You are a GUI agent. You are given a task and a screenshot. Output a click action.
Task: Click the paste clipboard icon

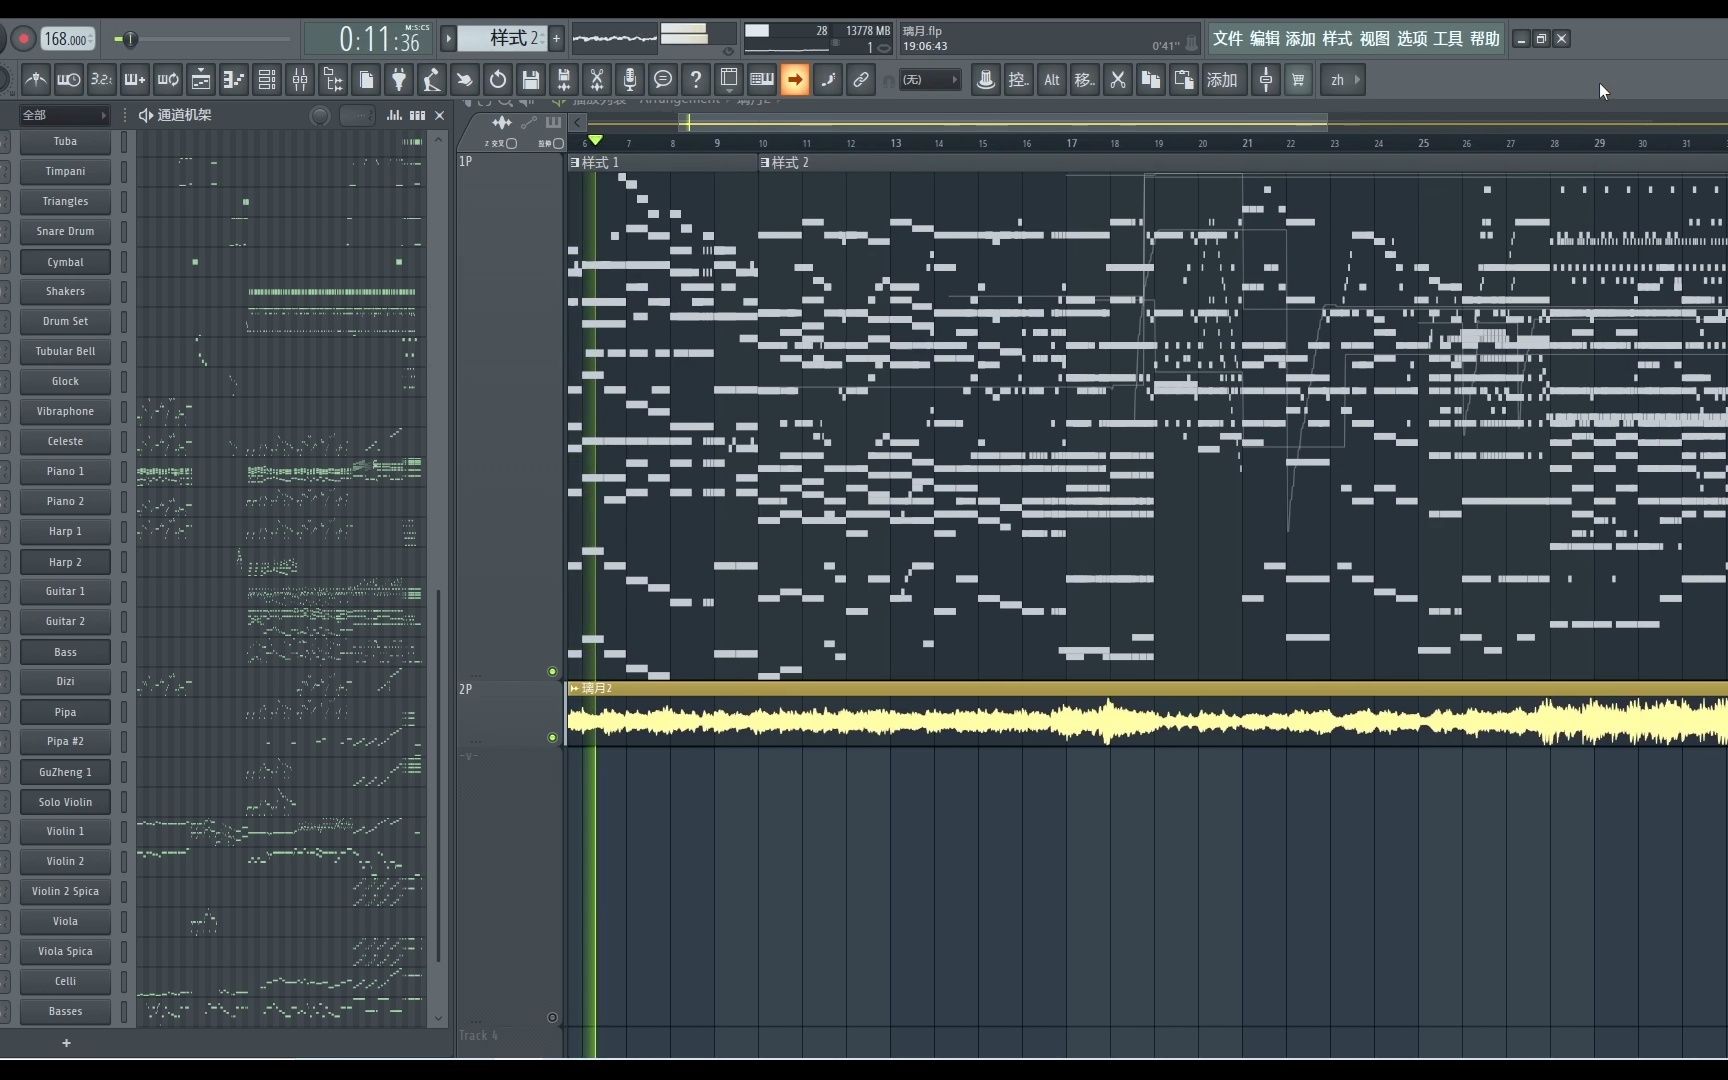coord(1184,80)
